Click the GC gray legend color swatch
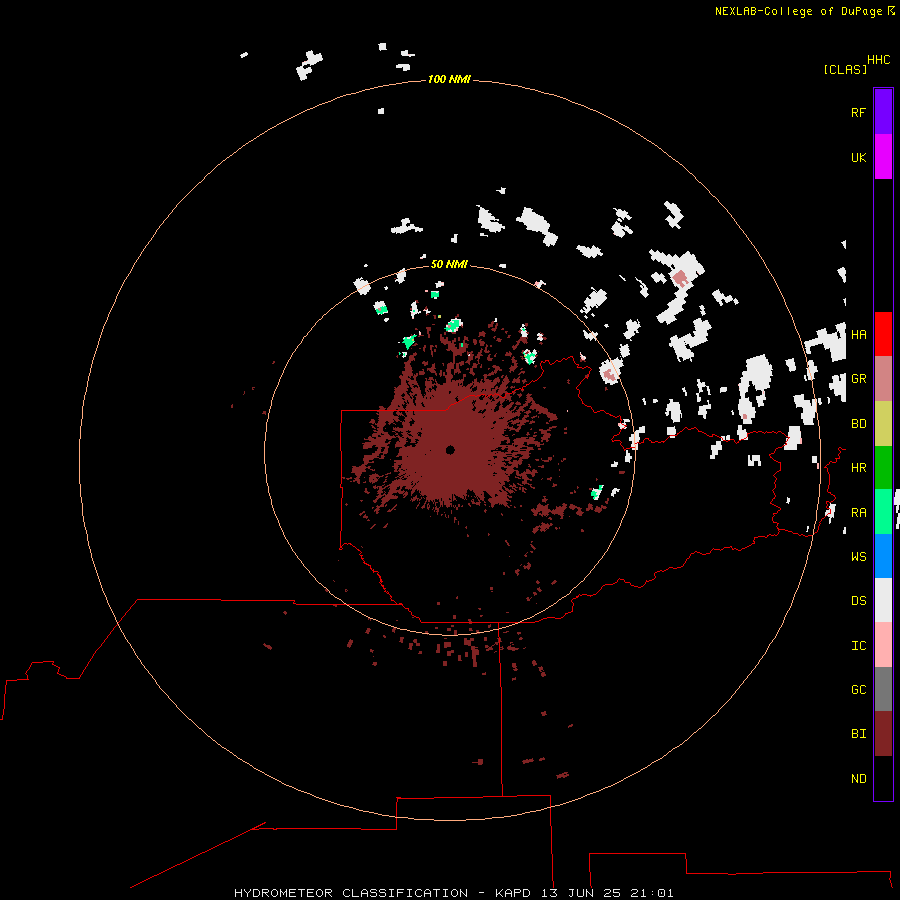 tap(883, 689)
